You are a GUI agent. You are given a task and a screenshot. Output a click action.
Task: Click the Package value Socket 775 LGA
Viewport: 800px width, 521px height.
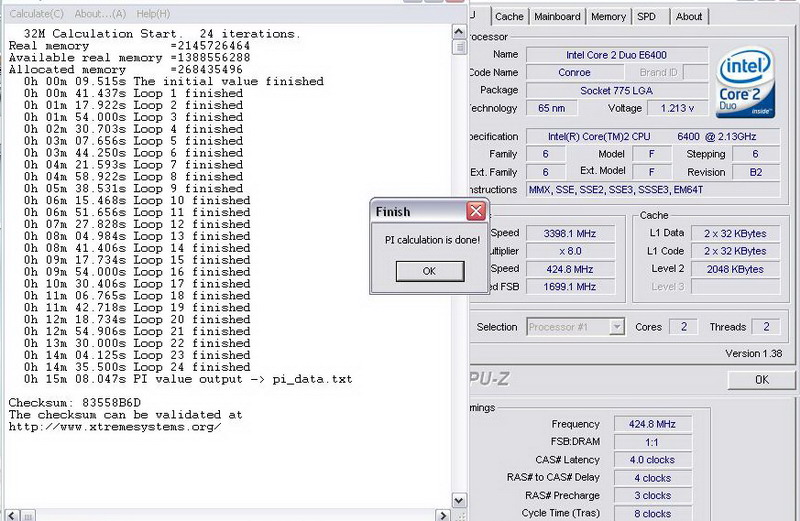tap(617, 90)
